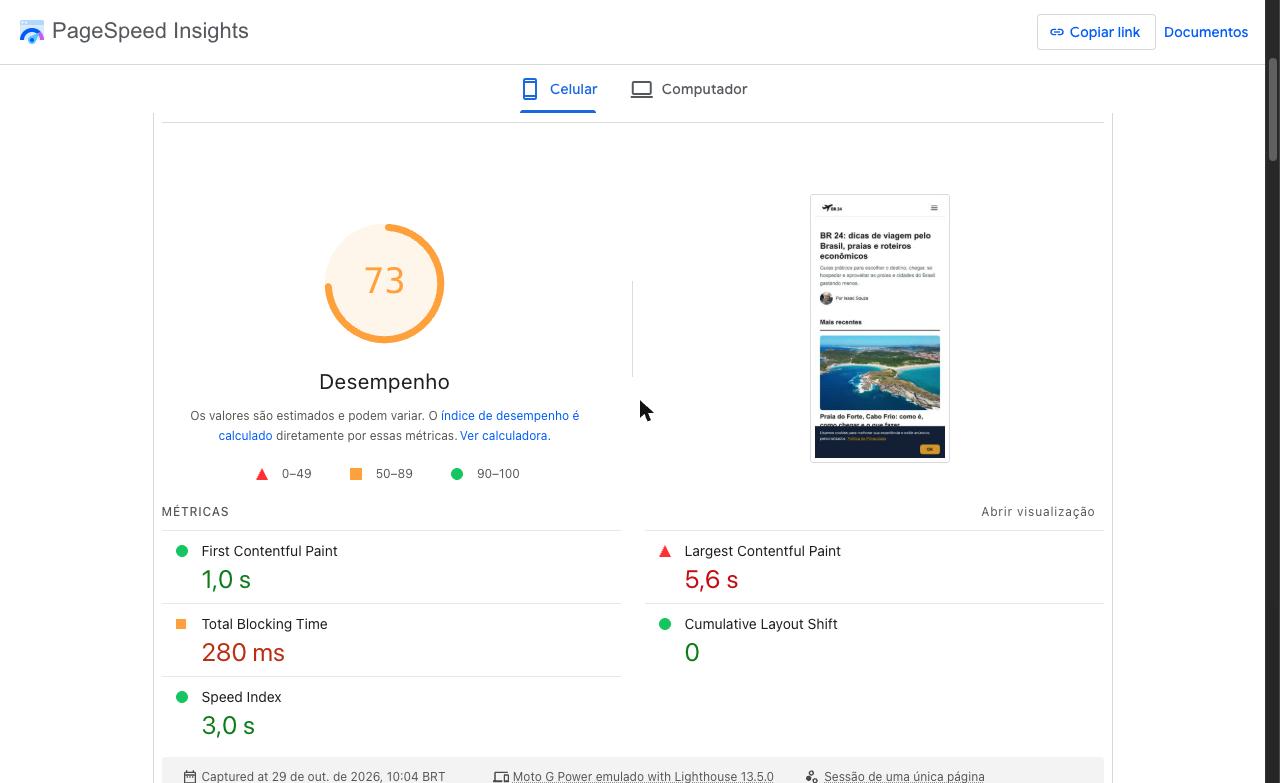Click the 1,0 s FCP value
The height and width of the screenshot is (783, 1280).
[x=226, y=579]
